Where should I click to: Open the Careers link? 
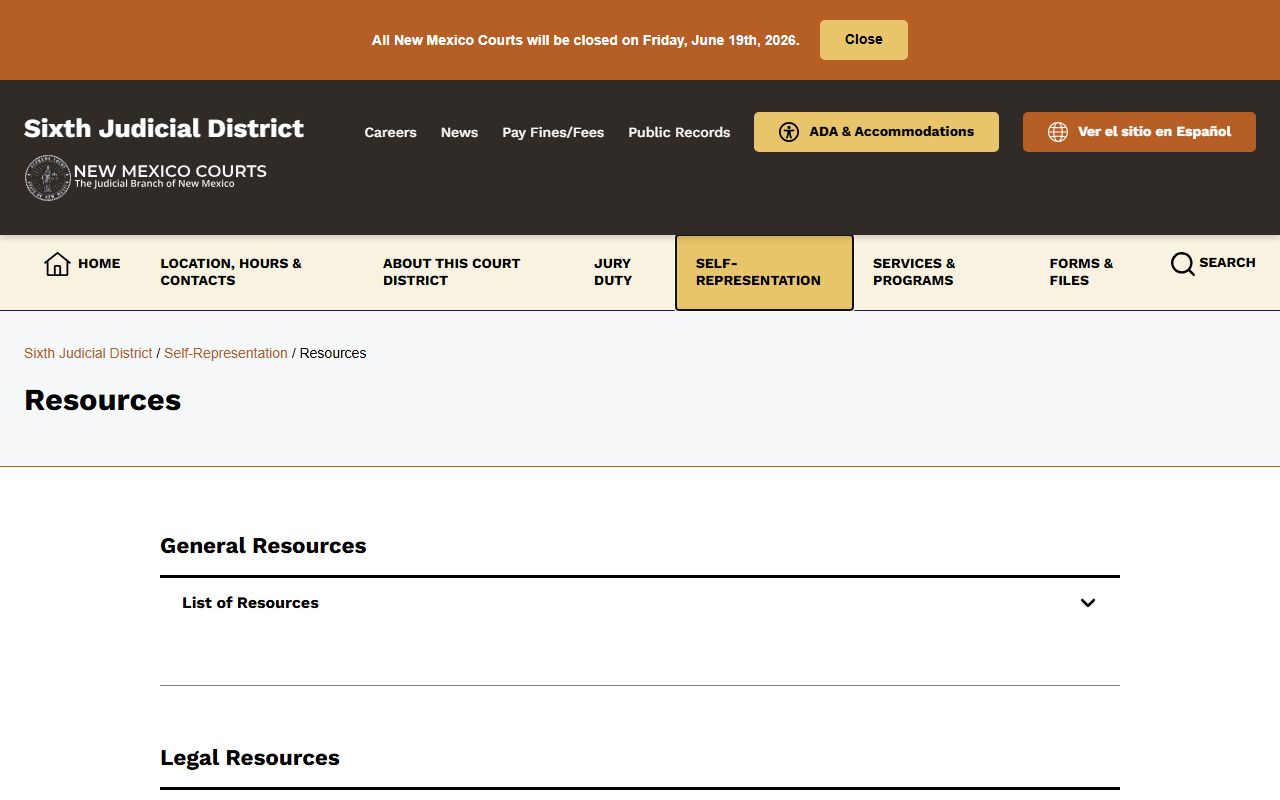point(390,132)
